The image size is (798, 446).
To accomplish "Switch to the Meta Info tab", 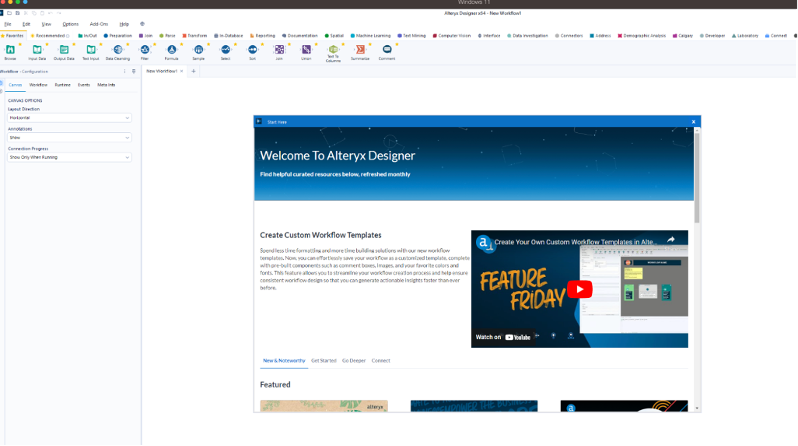I will (x=106, y=85).
